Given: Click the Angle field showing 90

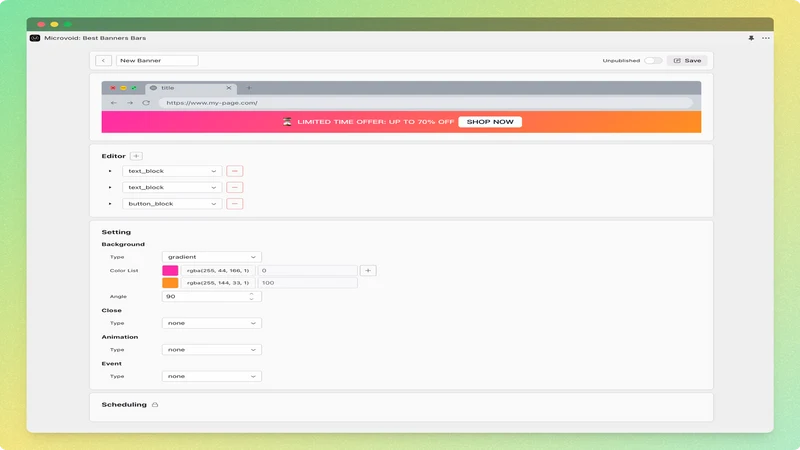Looking at the screenshot, I should [x=212, y=296].
